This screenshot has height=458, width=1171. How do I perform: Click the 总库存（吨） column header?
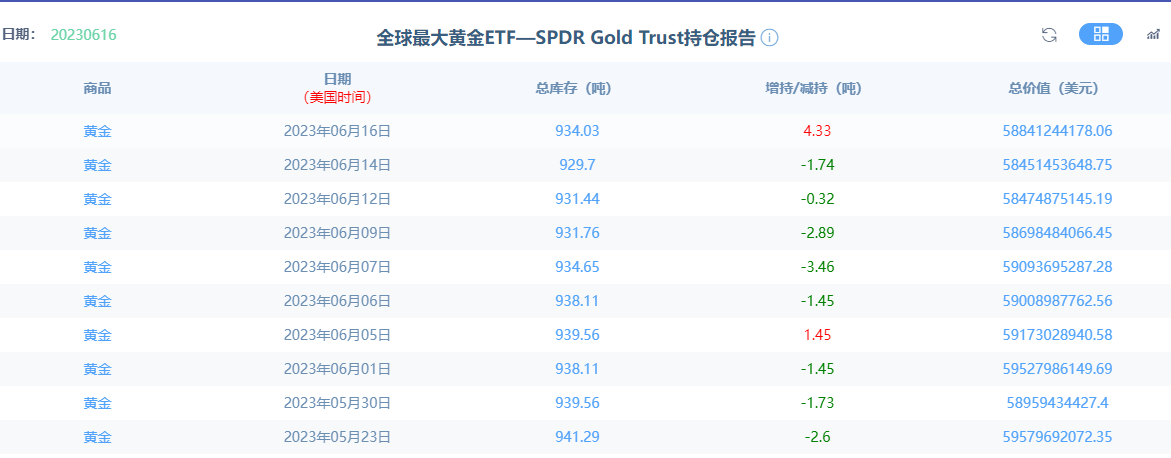(x=577, y=88)
